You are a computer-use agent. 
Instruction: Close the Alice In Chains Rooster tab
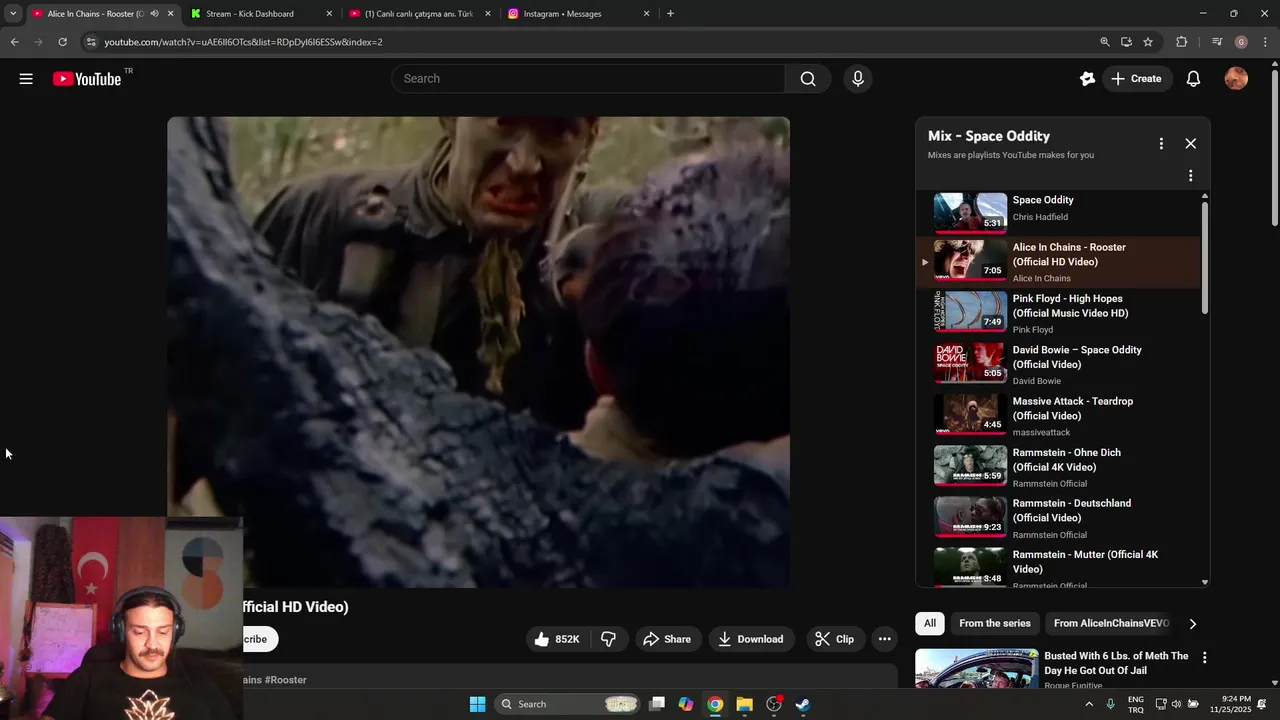point(171,14)
